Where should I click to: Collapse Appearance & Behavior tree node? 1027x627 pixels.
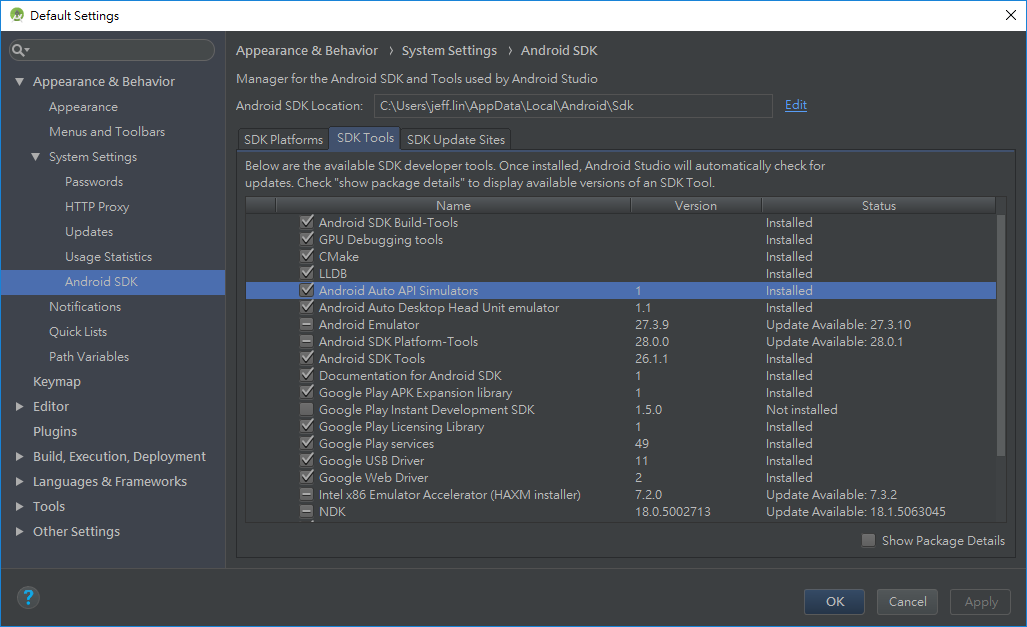(20, 82)
